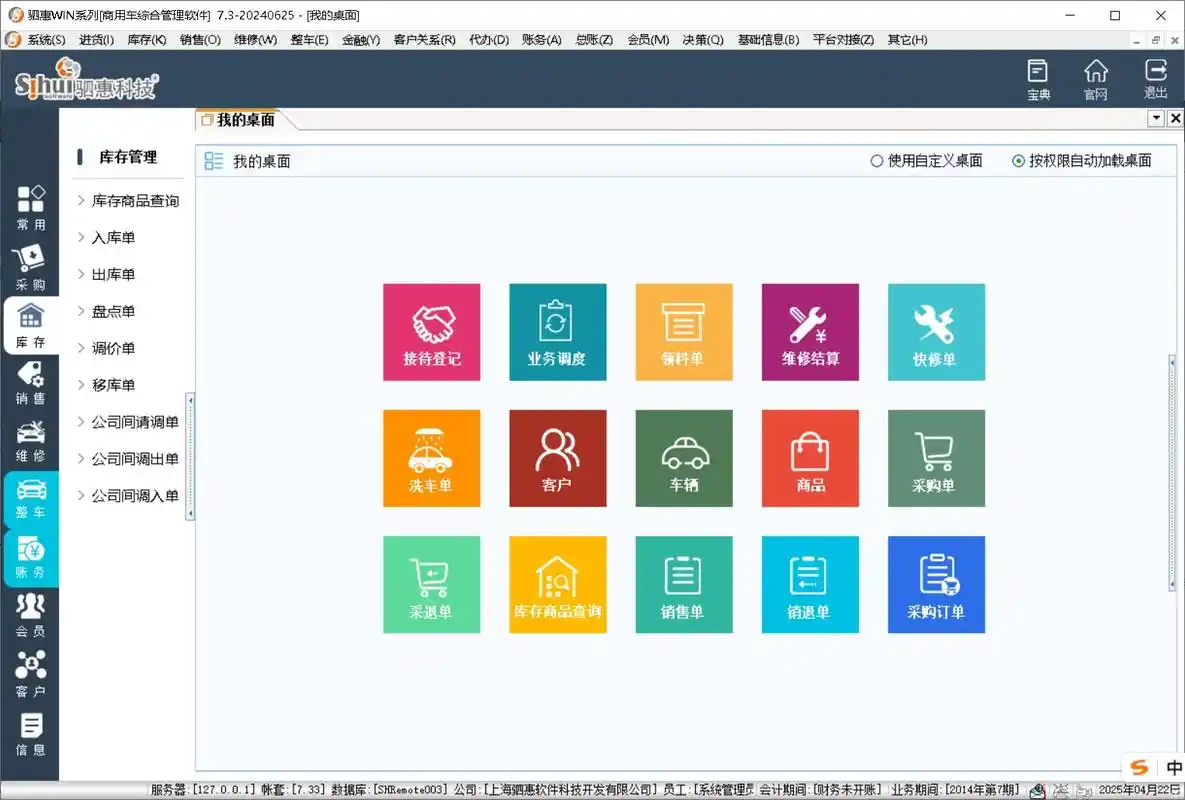Click the 宝典 icon in the top bar
Viewport: 1185px width, 800px height.
pos(1037,78)
